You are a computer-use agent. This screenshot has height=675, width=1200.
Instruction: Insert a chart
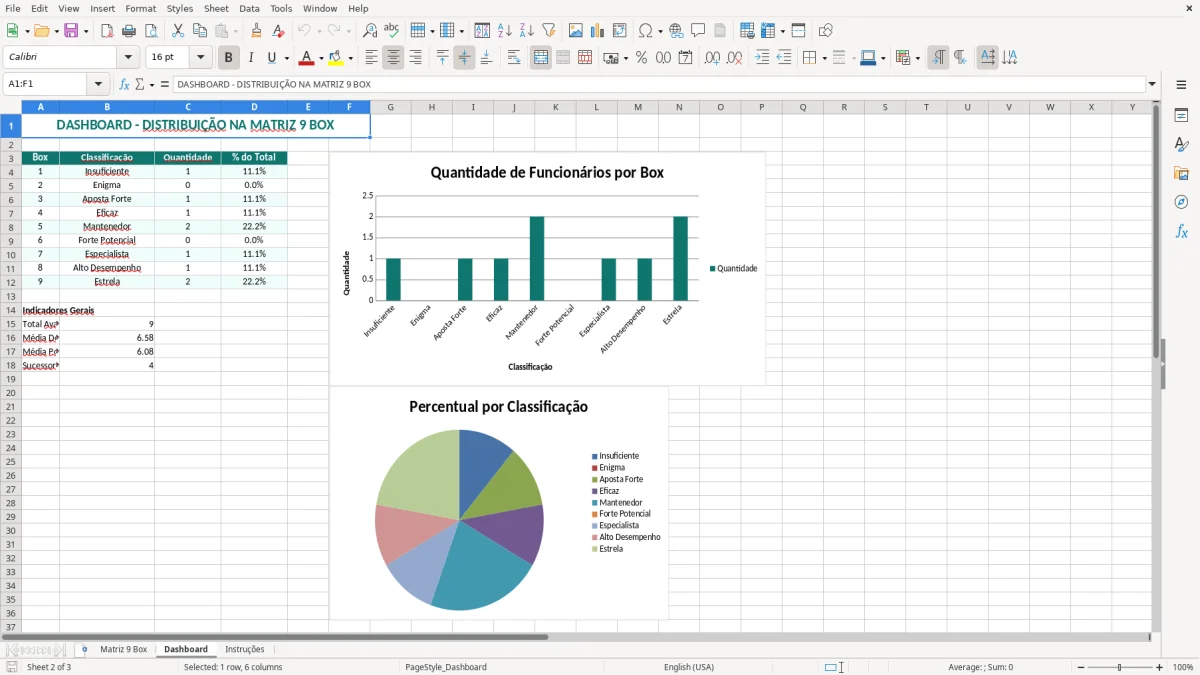(x=598, y=31)
